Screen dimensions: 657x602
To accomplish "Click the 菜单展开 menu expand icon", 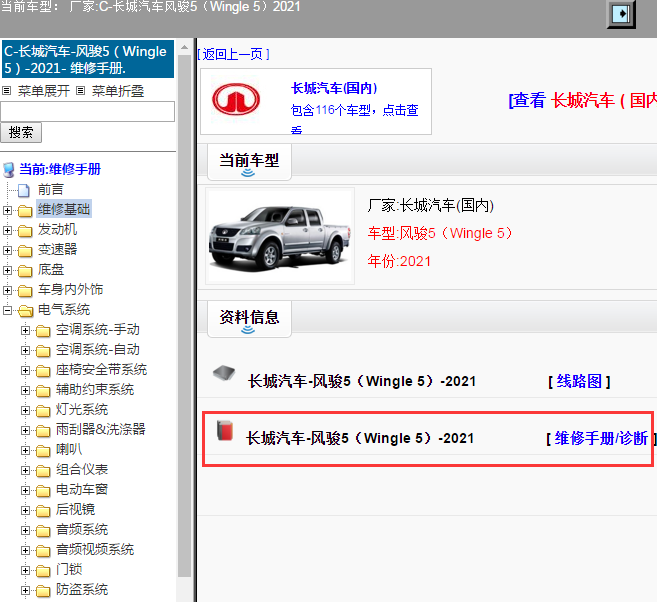I will [x=7, y=90].
